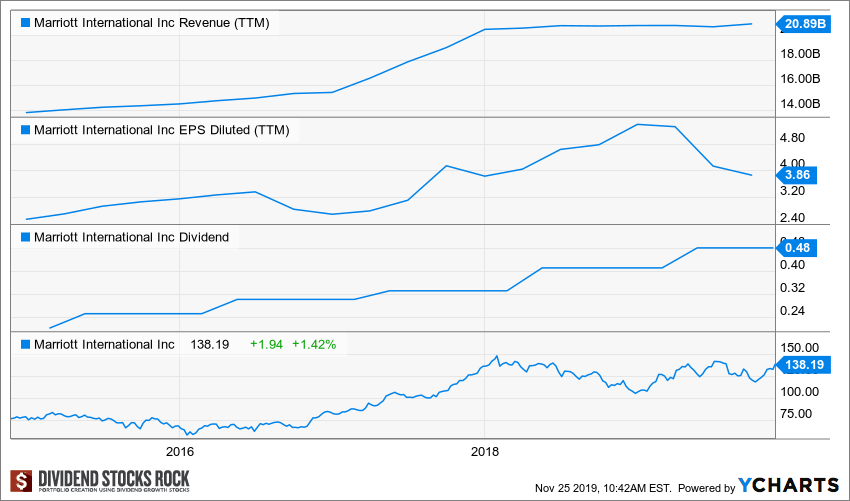This screenshot has height=501, width=850.
Task: Click the blue square beside the stock price legend
Action: [26, 344]
